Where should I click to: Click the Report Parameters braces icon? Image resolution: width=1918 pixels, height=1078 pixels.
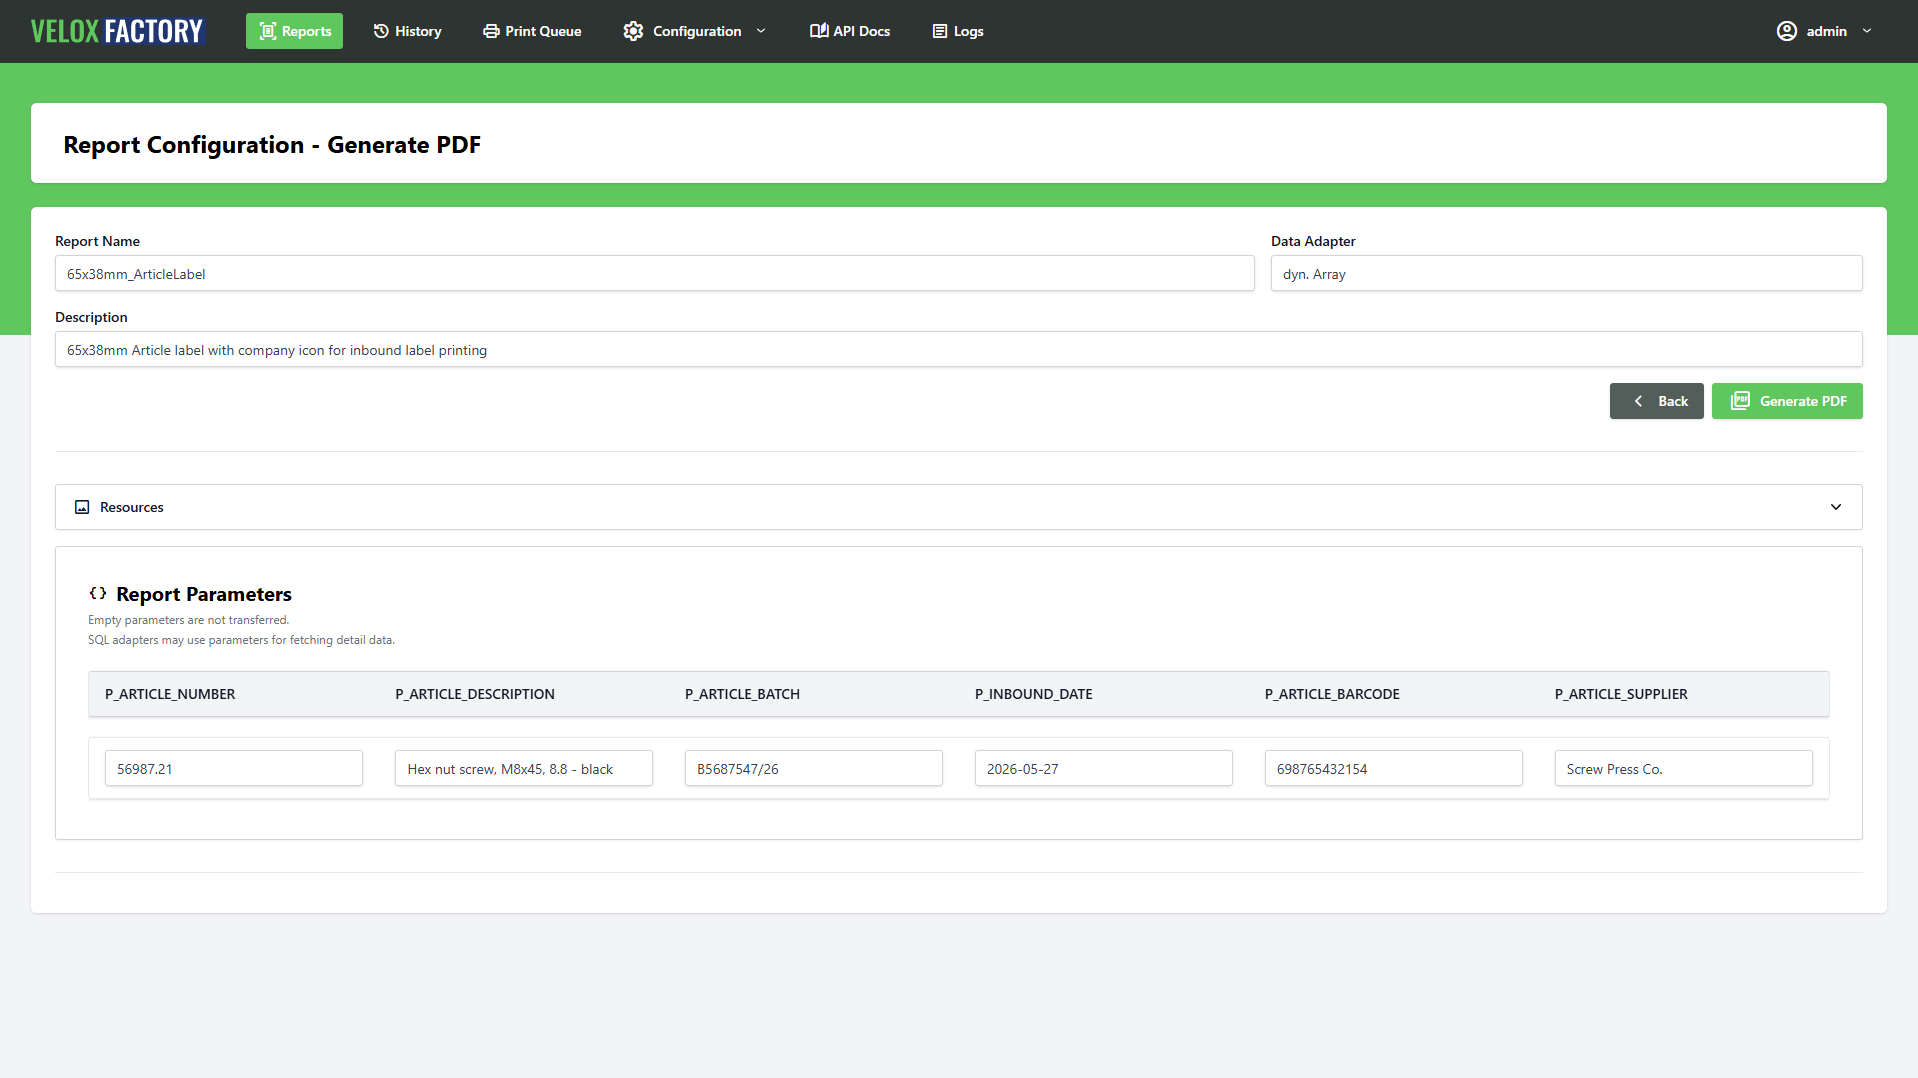coord(98,594)
